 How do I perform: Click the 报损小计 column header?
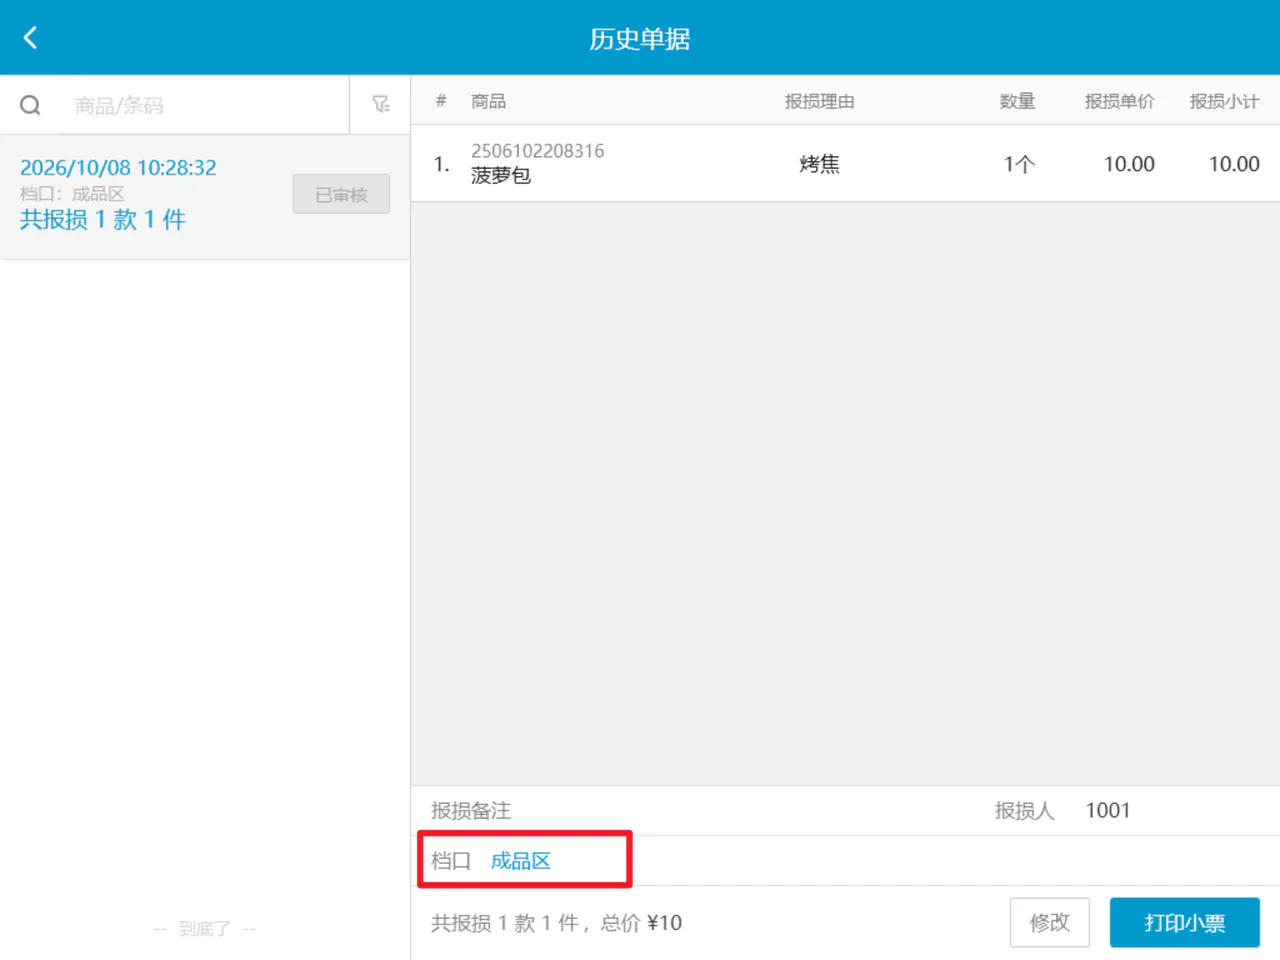(1225, 101)
